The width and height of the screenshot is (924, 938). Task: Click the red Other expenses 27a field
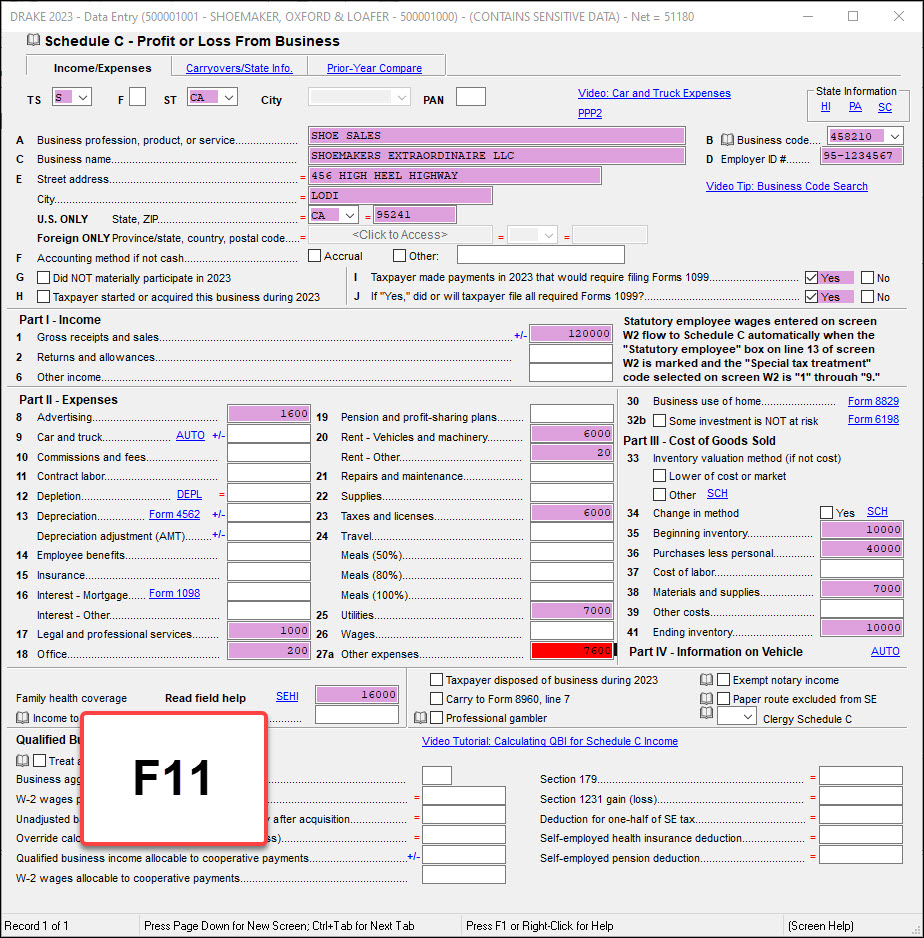572,651
